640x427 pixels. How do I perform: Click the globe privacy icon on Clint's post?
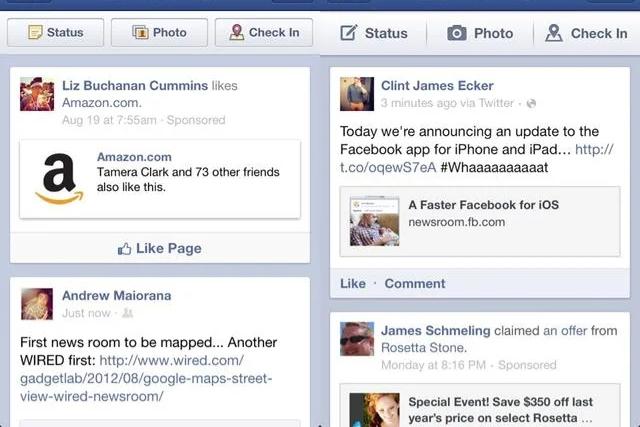531,103
